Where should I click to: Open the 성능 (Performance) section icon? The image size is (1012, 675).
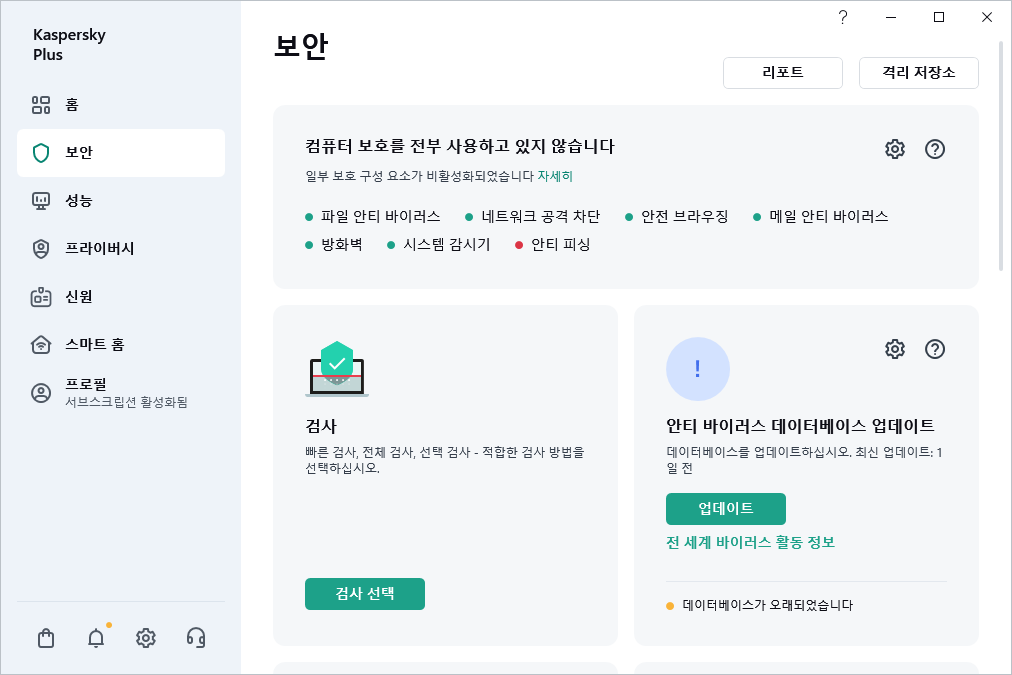(x=41, y=199)
